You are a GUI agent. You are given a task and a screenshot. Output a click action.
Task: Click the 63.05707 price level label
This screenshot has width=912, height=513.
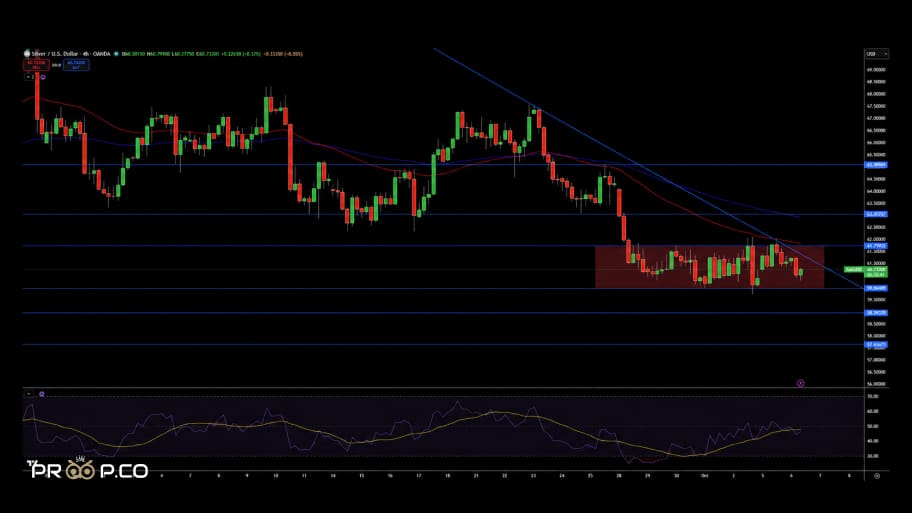tap(877, 214)
